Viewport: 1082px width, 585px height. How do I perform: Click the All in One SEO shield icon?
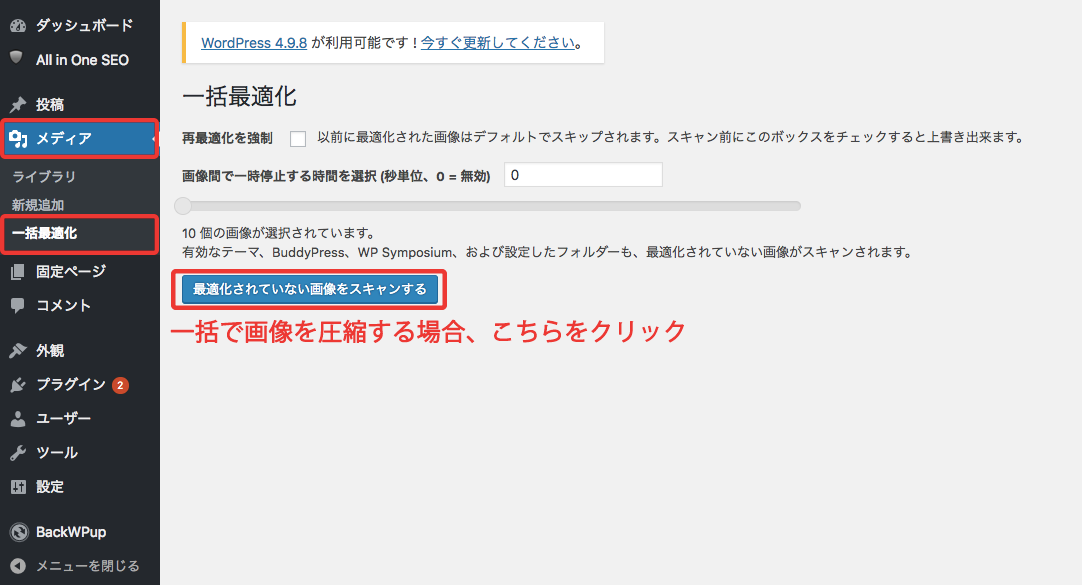[x=17, y=59]
